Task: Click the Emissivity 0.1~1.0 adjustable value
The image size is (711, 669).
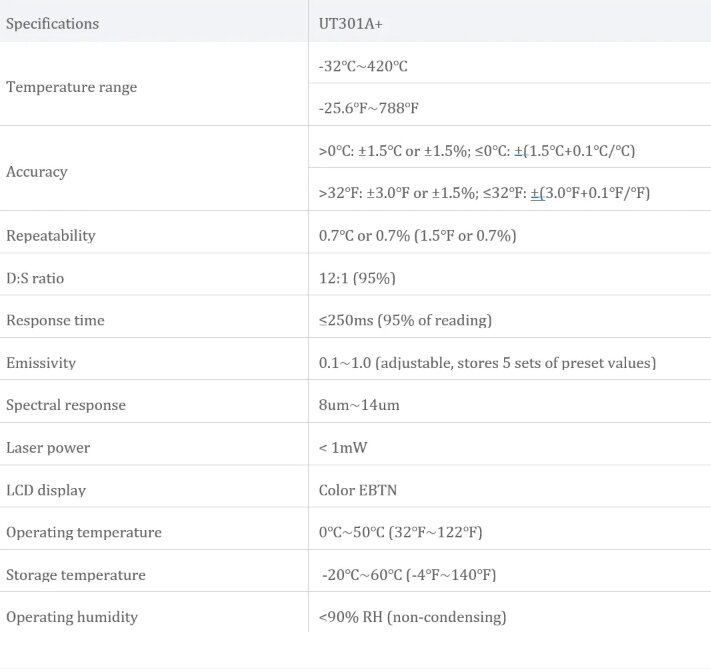Action: point(487,363)
